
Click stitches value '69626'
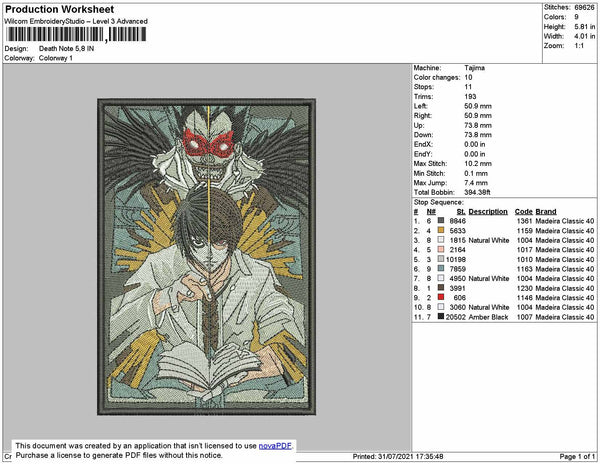[x=584, y=7]
